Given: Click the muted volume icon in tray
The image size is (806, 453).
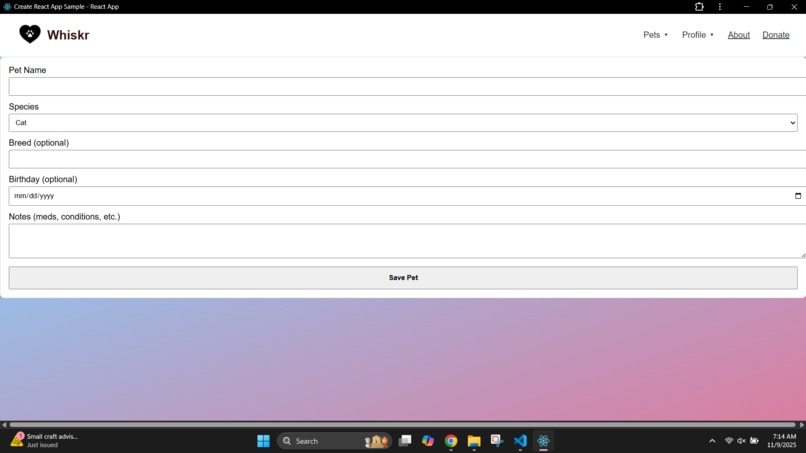Looking at the screenshot, I should coord(741,441).
